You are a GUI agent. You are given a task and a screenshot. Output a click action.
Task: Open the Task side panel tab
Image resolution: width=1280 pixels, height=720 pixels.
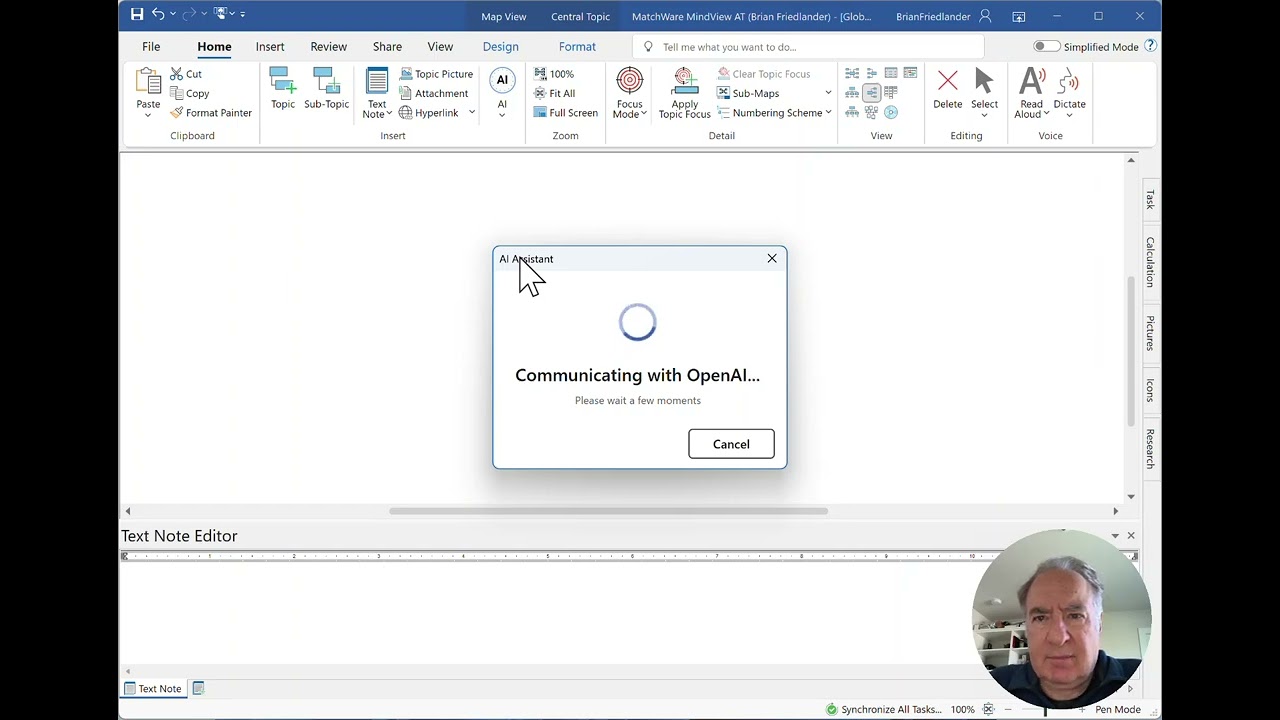point(1150,199)
